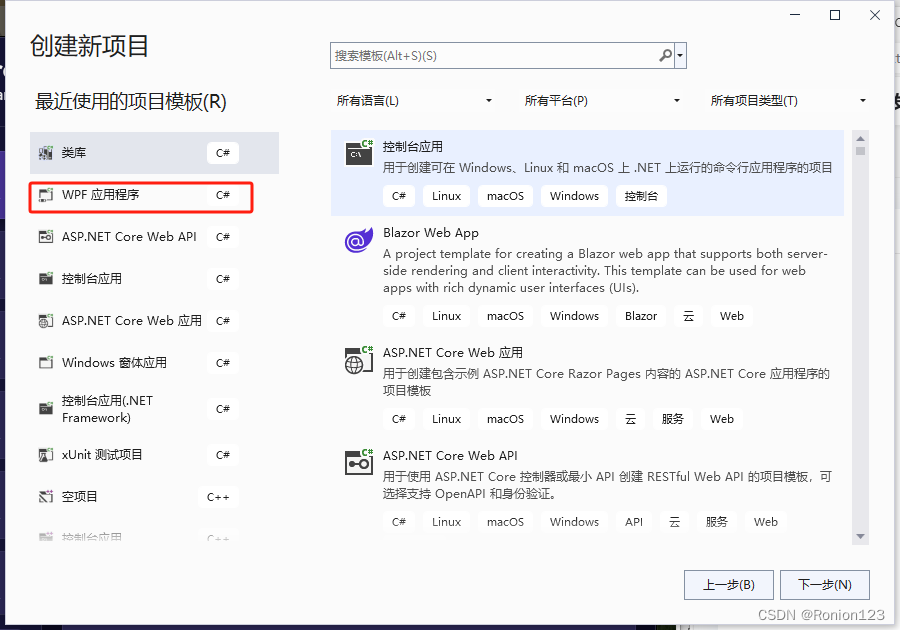This screenshot has height=630, width=900.
Task: Close the 创建新项目 dialog
Action: 875,15
